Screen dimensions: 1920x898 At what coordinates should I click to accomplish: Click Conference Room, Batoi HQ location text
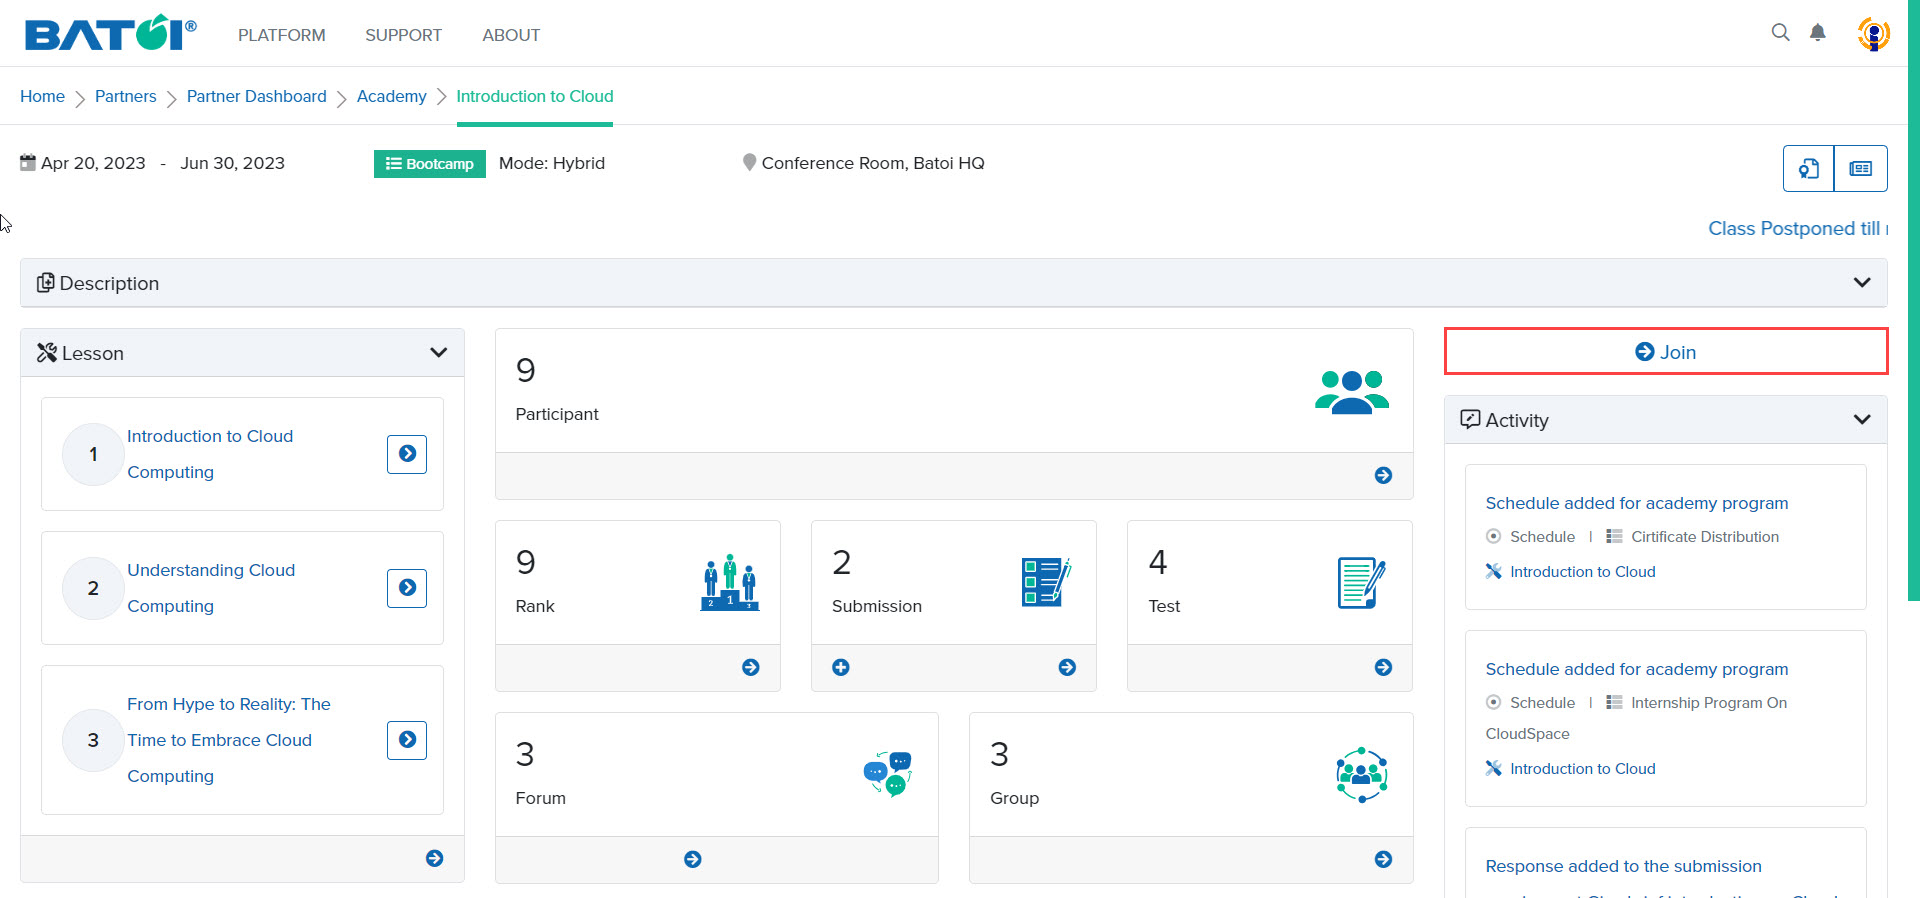point(873,163)
